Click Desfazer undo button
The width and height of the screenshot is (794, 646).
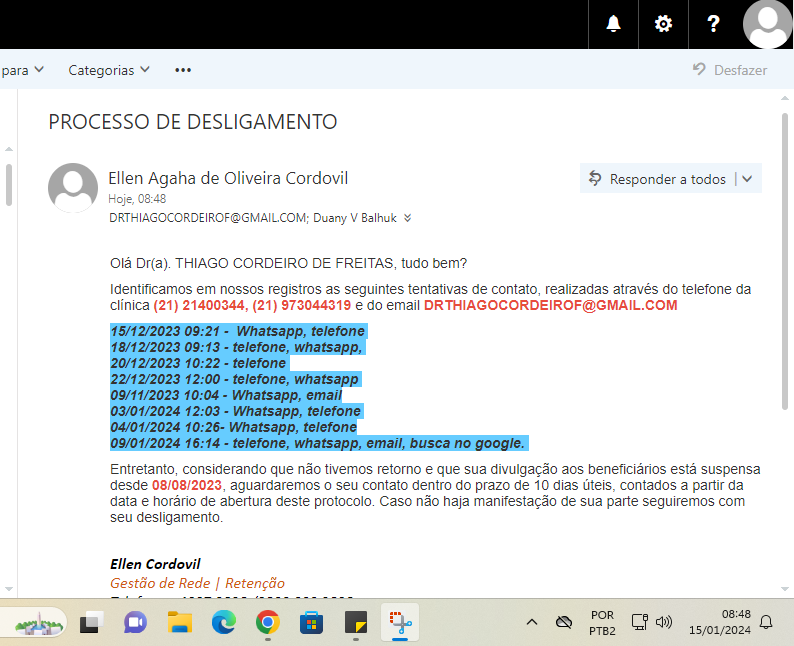coord(730,70)
